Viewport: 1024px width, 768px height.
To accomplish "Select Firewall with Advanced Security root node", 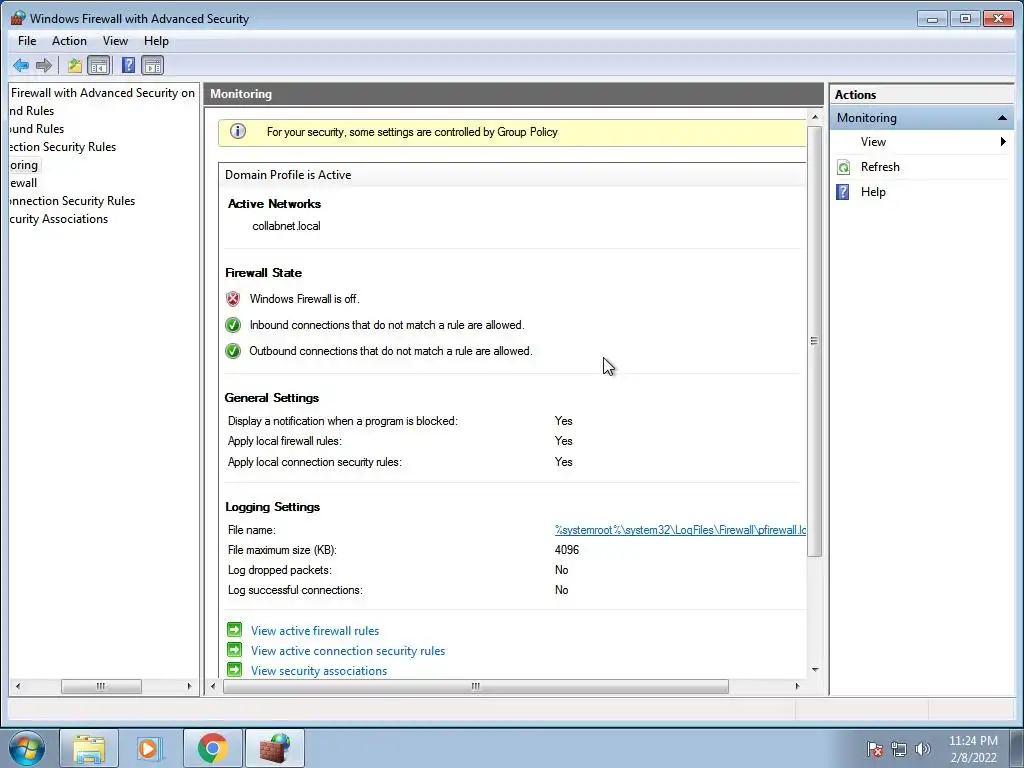I will [x=103, y=93].
